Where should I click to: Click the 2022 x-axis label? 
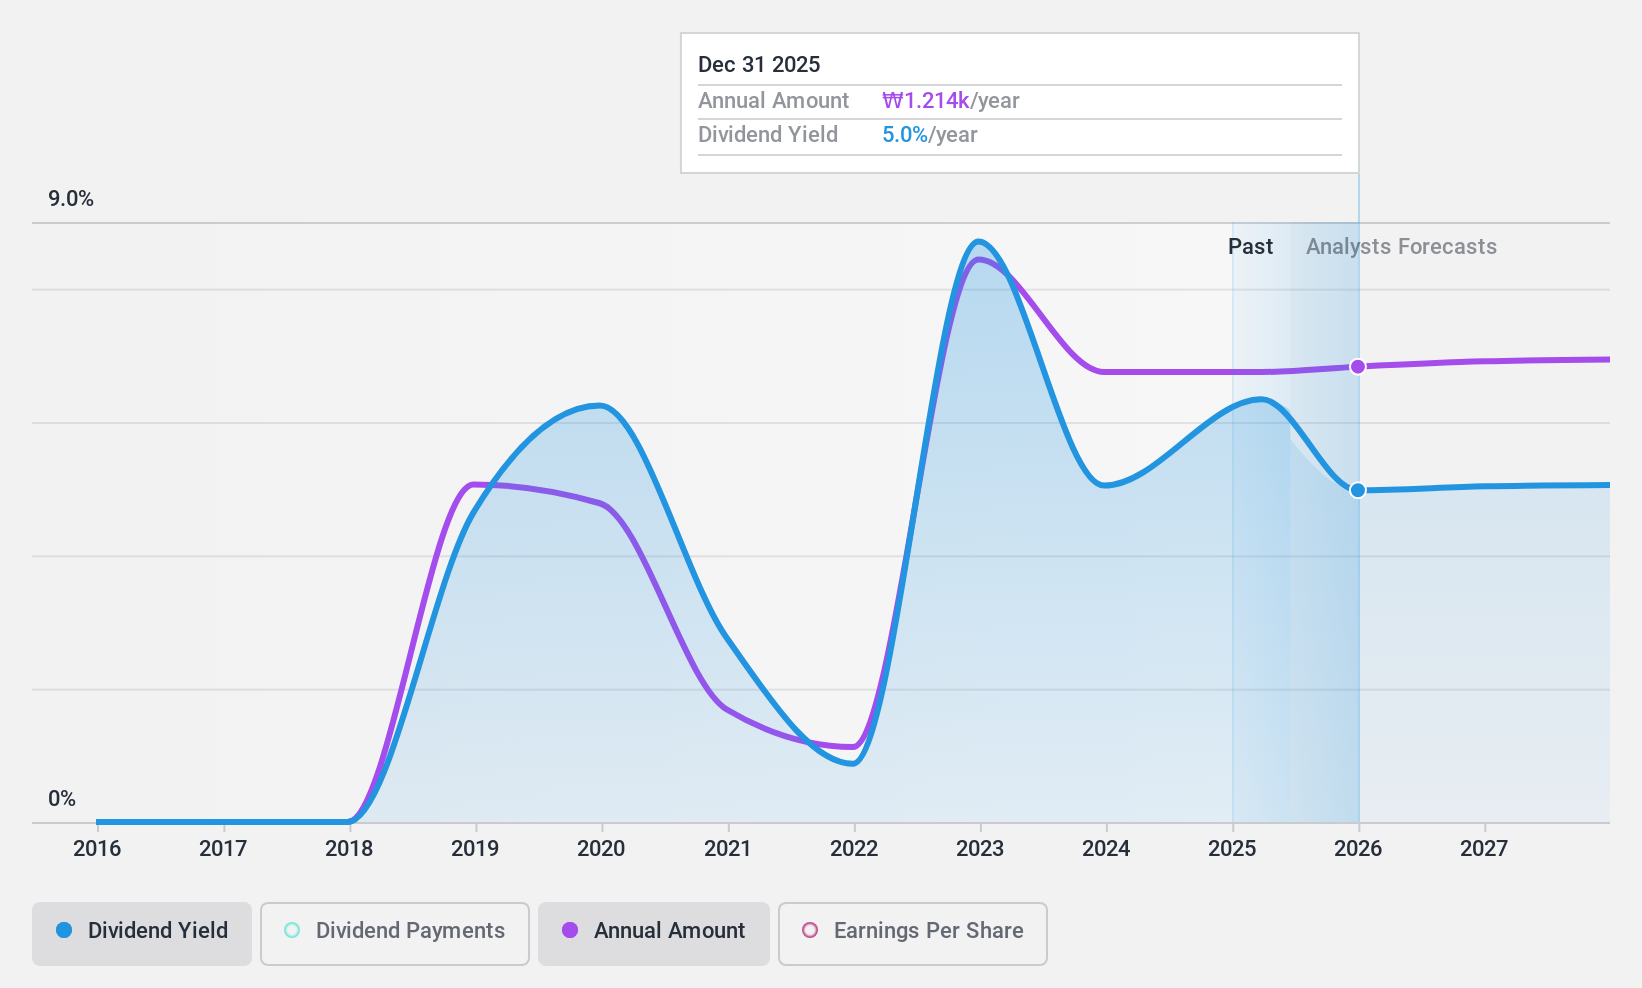coord(854,849)
